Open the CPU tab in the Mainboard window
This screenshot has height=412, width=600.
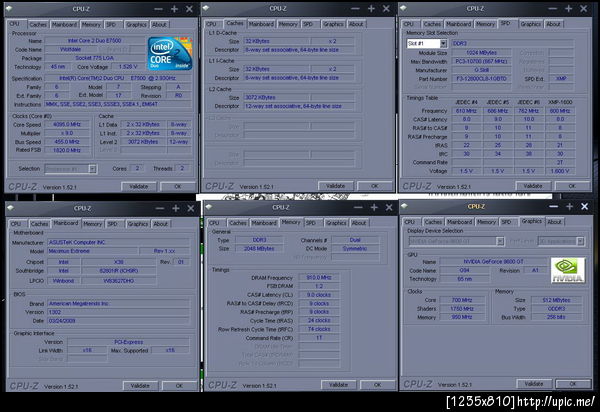pyautogui.click(x=14, y=223)
